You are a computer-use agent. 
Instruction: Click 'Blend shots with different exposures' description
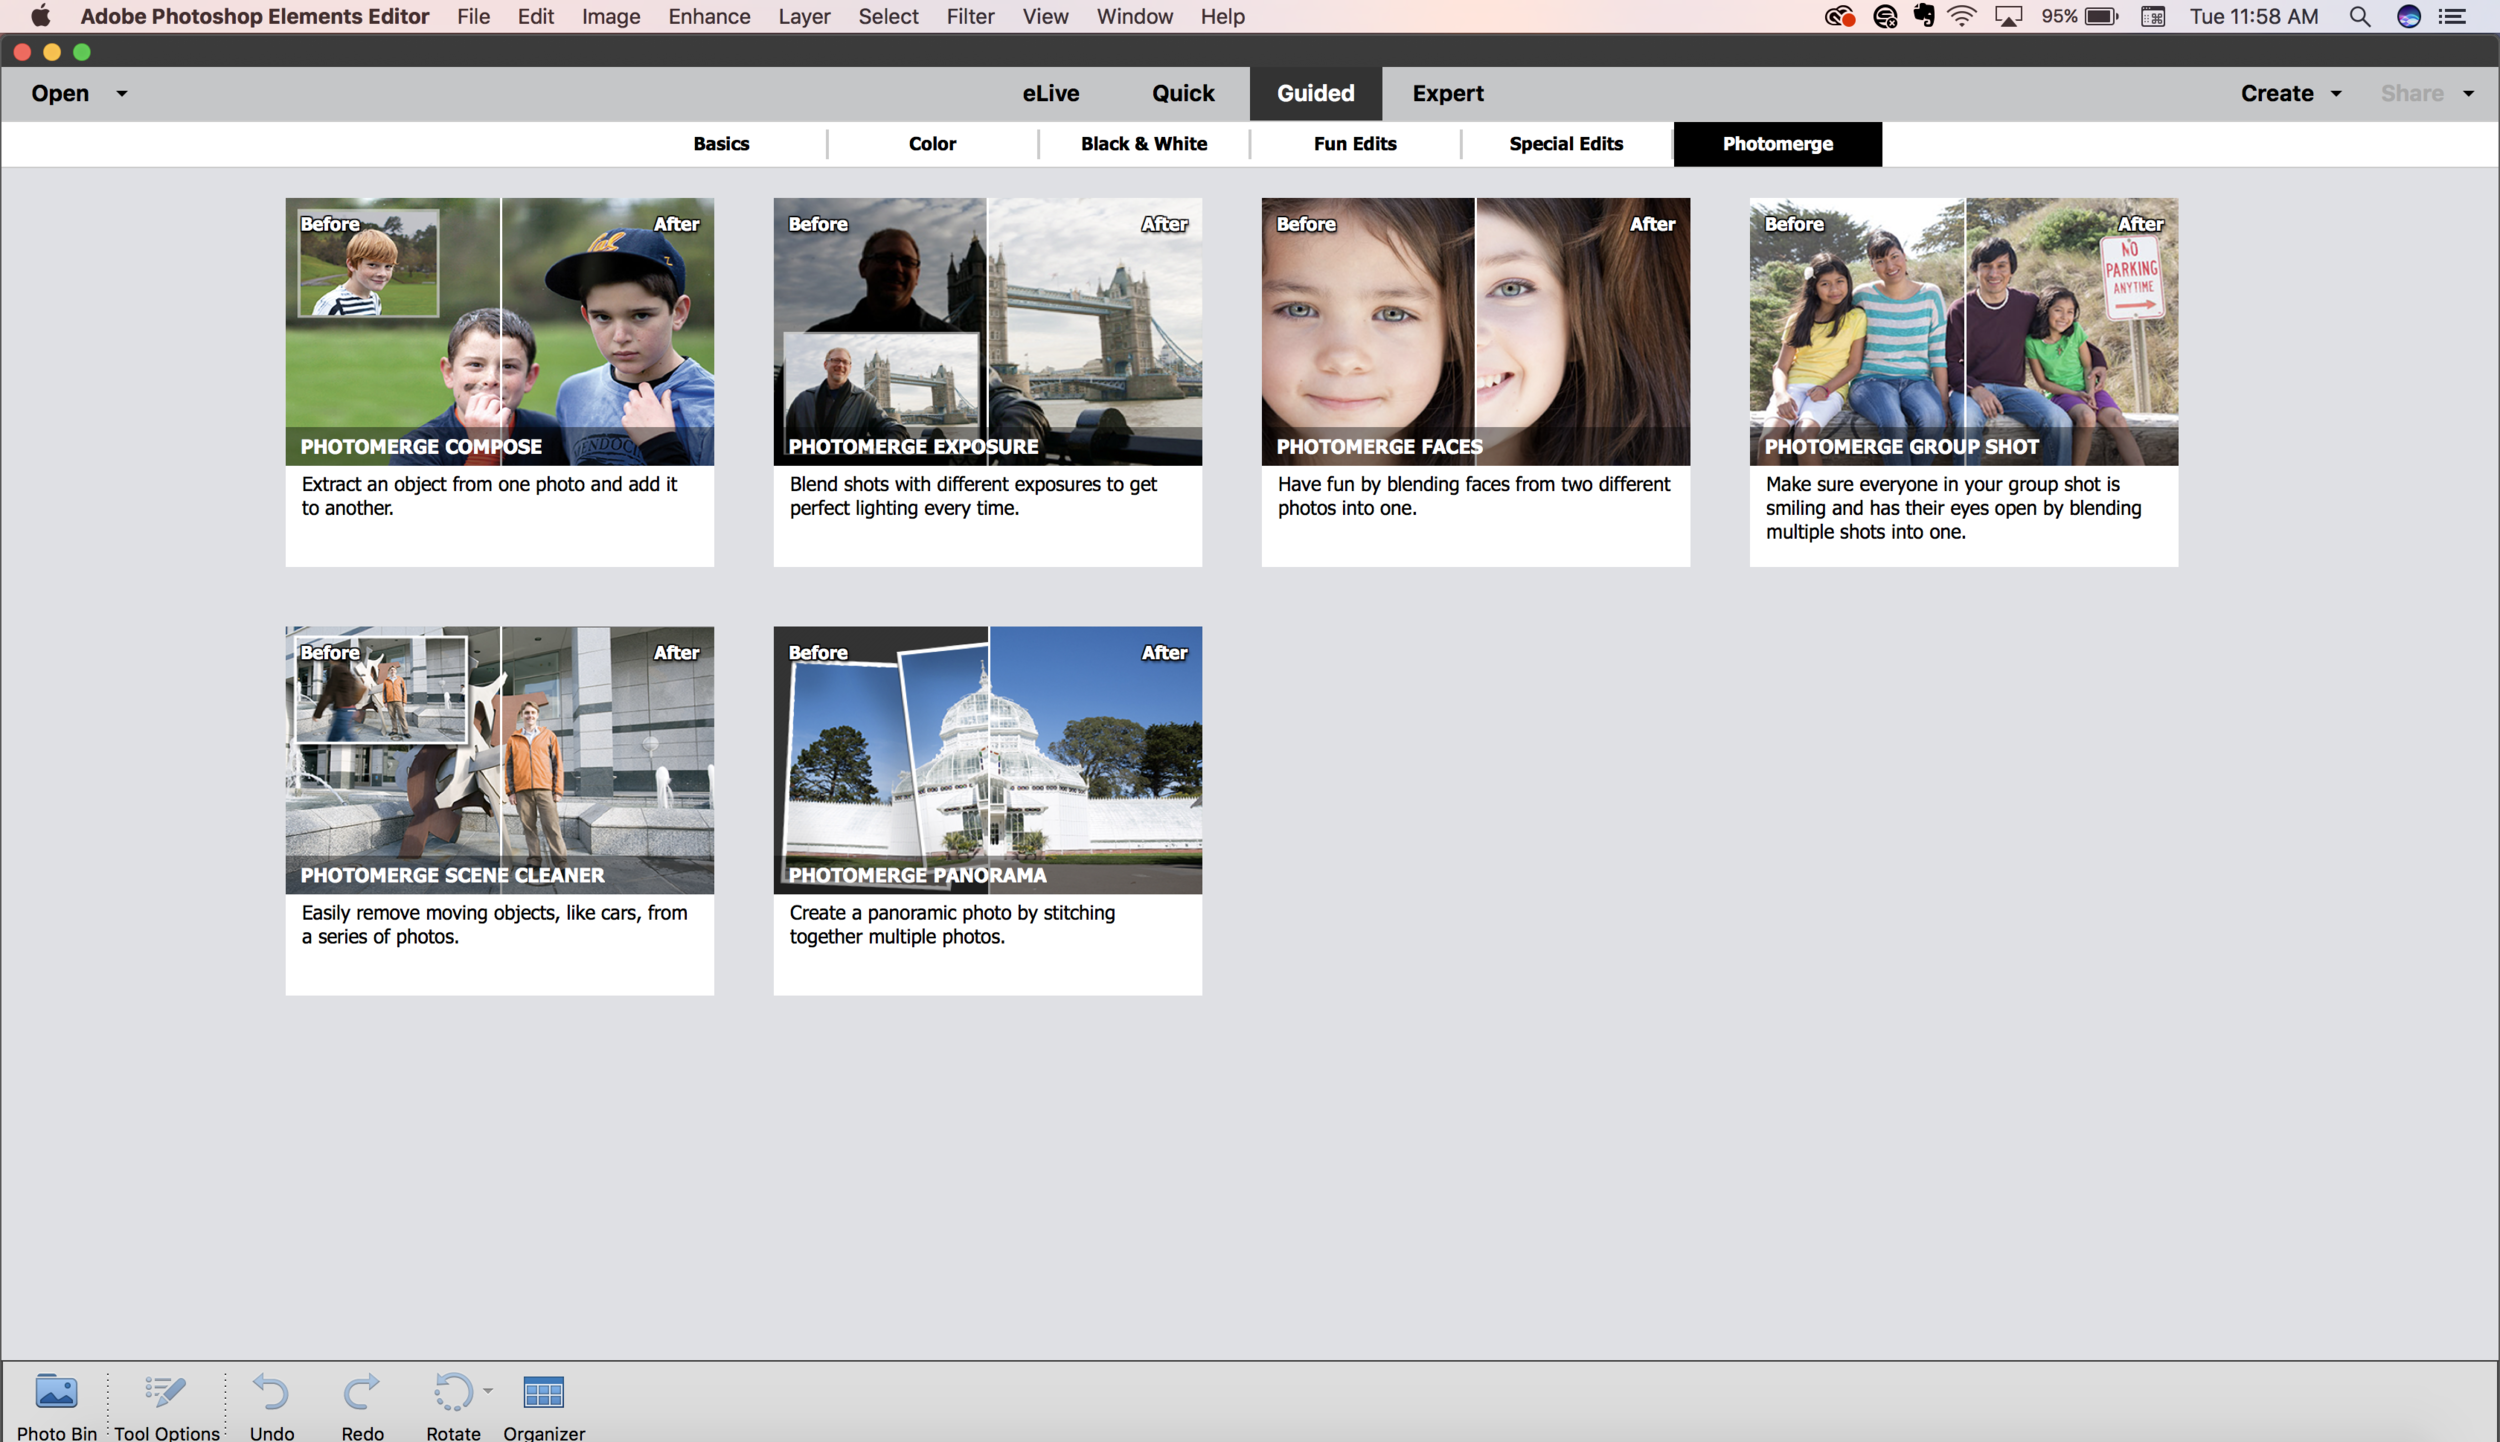coord(973,496)
